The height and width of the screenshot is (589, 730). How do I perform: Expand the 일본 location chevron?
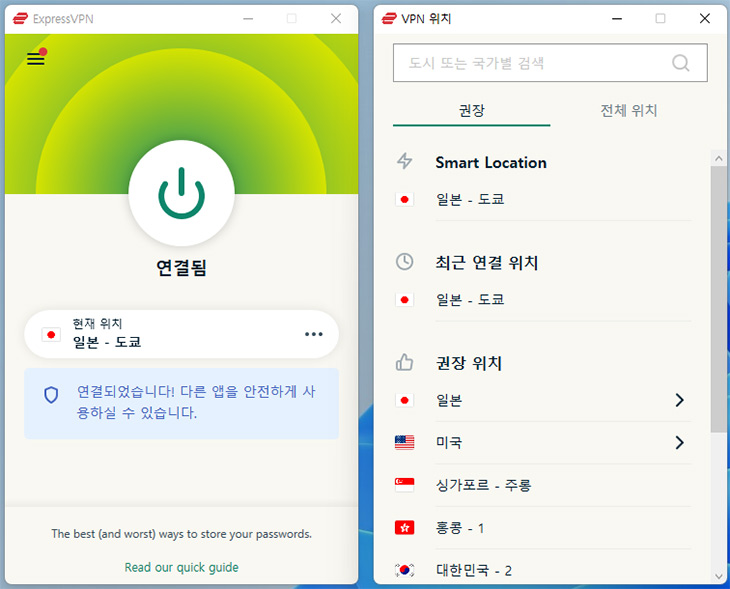click(x=680, y=400)
